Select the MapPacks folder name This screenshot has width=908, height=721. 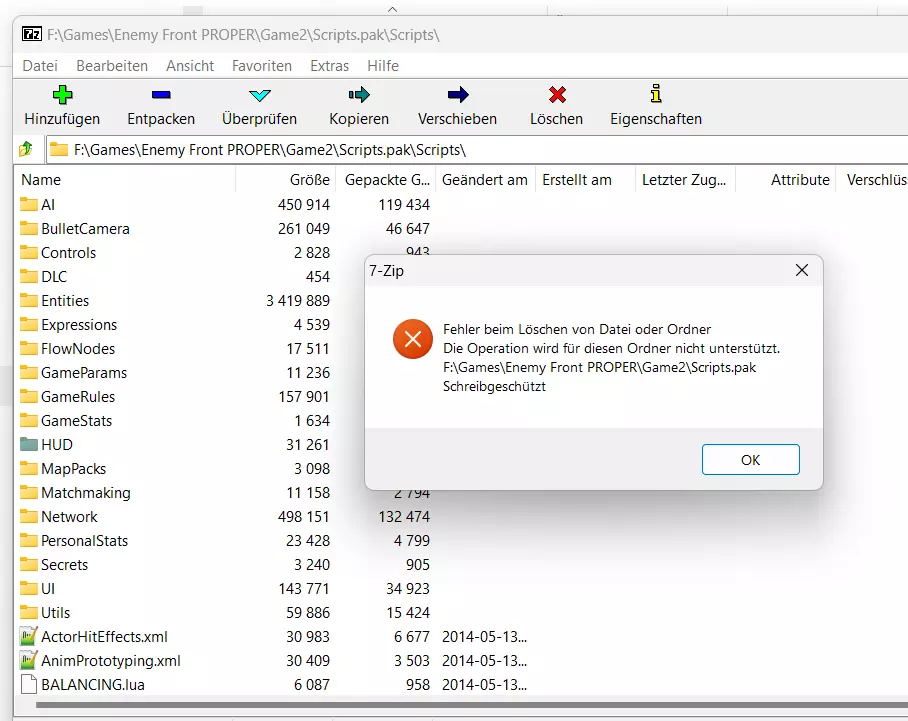(74, 469)
